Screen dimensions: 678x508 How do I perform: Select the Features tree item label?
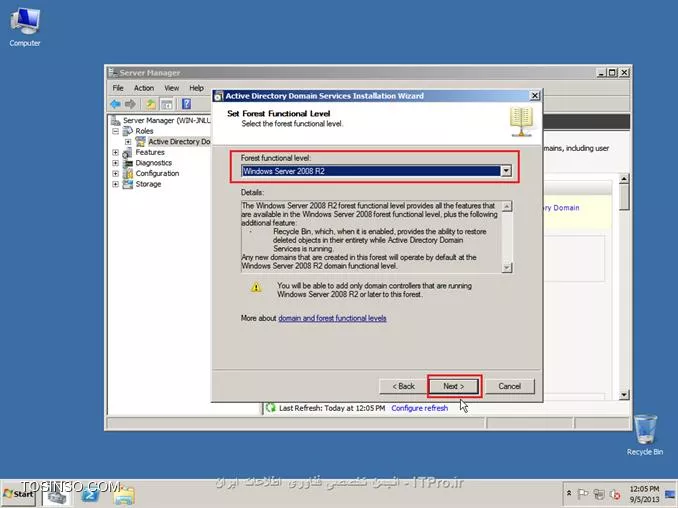[x=150, y=152]
